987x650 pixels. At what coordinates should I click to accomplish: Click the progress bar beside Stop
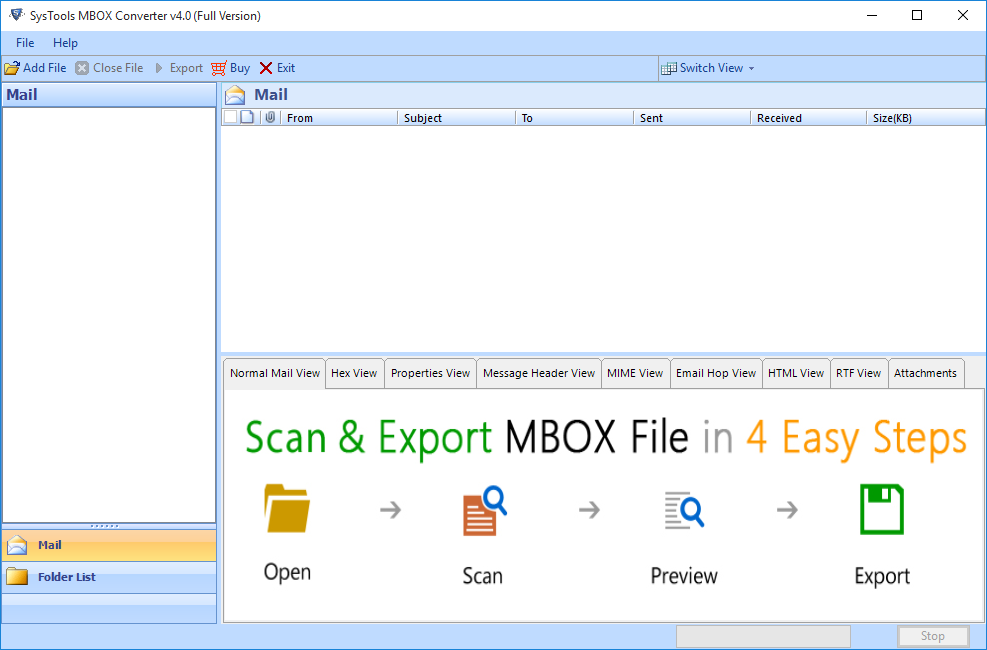[x=763, y=636]
